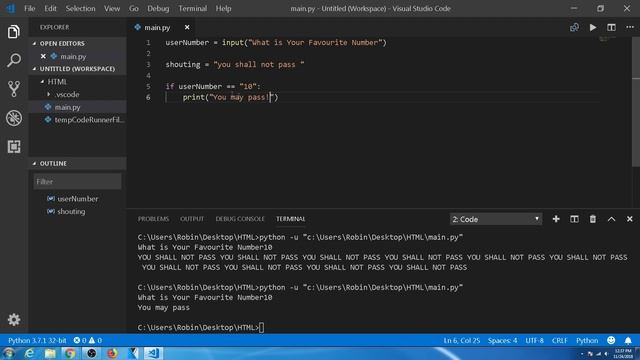This screenshot has height=360, width=640.
Task: Open the Debug menu
Action: click(x=158, y=9)
